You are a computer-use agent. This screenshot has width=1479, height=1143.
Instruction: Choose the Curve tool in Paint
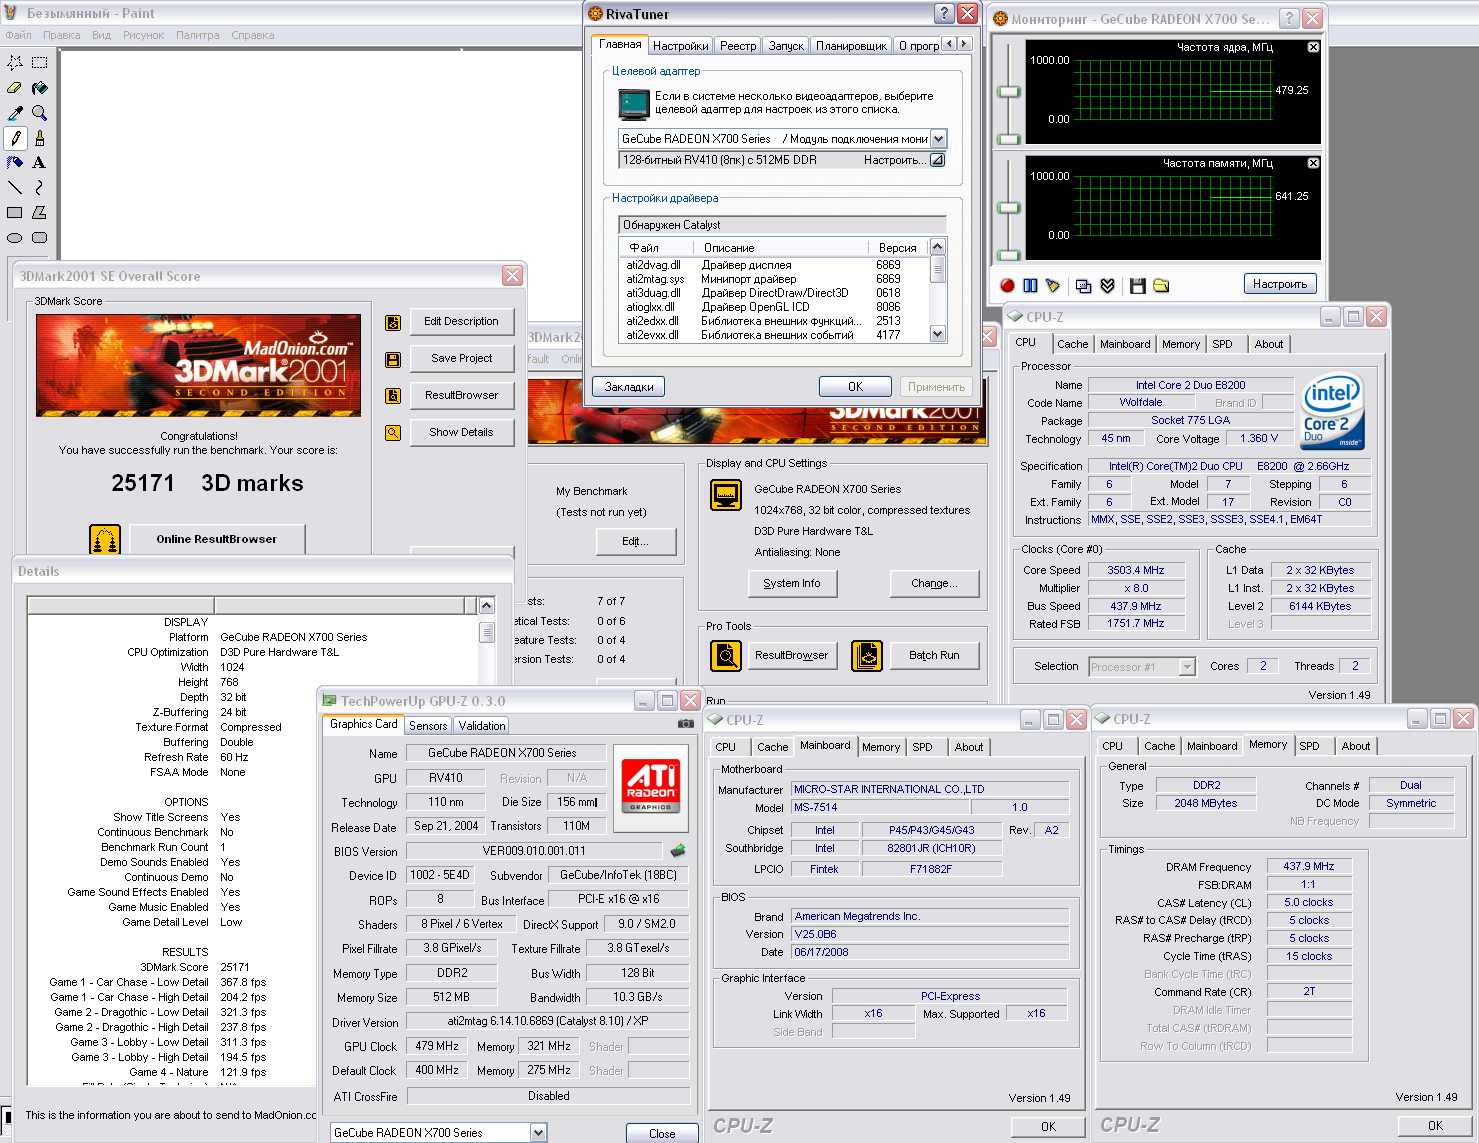click(x=40, y=187)
